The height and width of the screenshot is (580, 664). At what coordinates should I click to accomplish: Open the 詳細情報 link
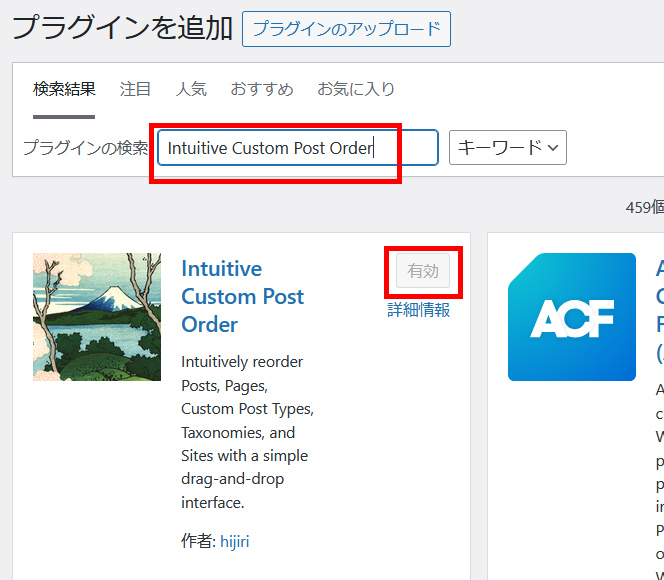[419, 310]
